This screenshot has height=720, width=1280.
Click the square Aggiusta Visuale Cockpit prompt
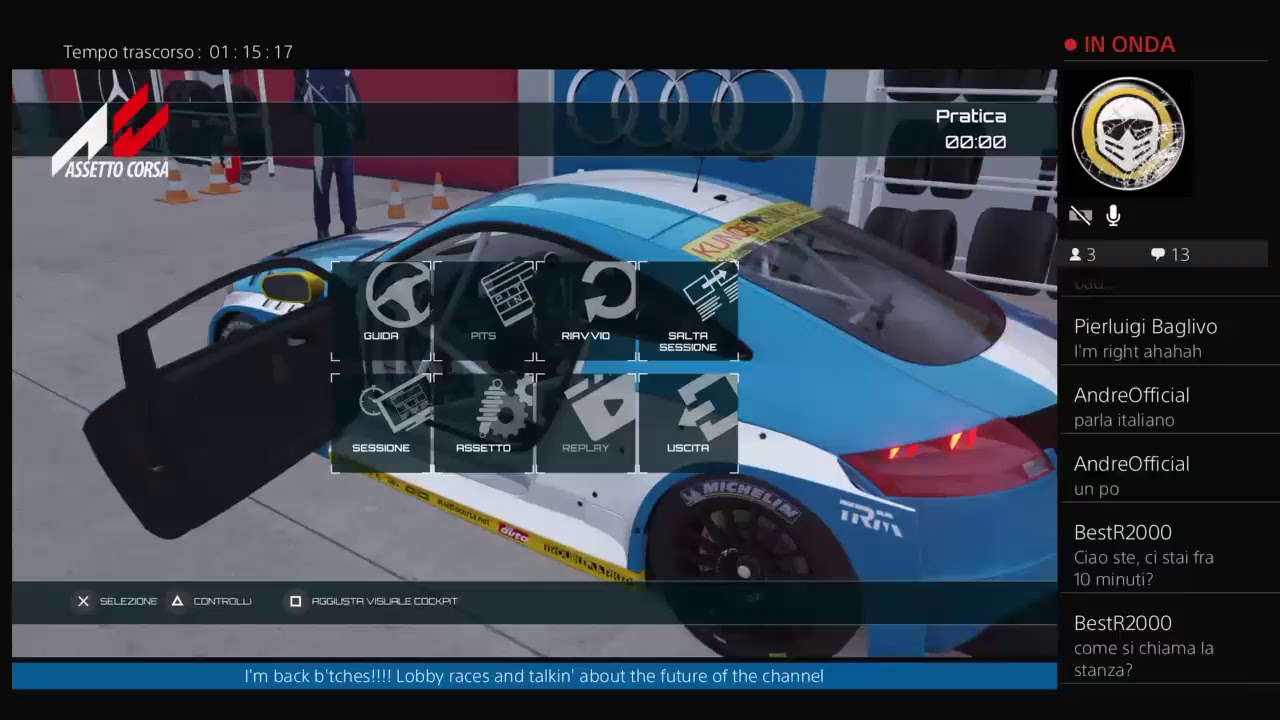click(x=373, y=601)
